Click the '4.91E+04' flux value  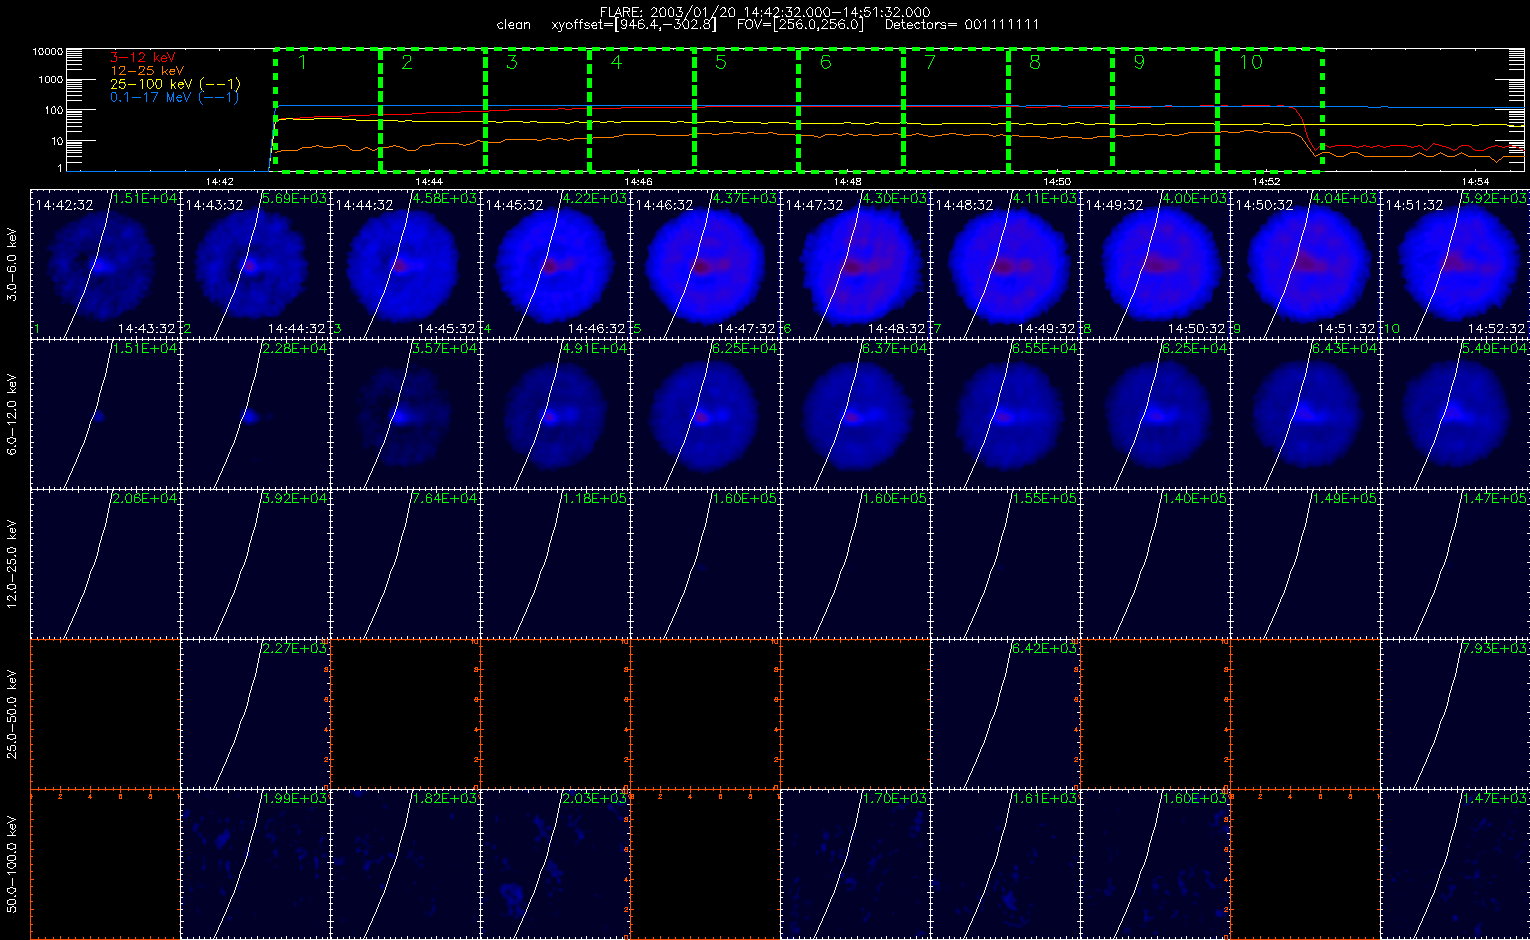[x=595, y=348]
